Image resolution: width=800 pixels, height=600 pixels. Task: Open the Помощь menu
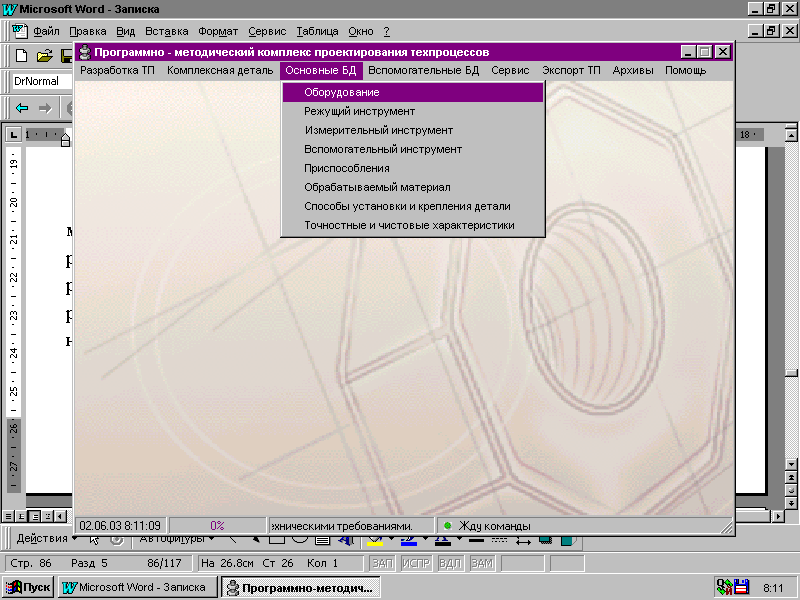(685, 70)
